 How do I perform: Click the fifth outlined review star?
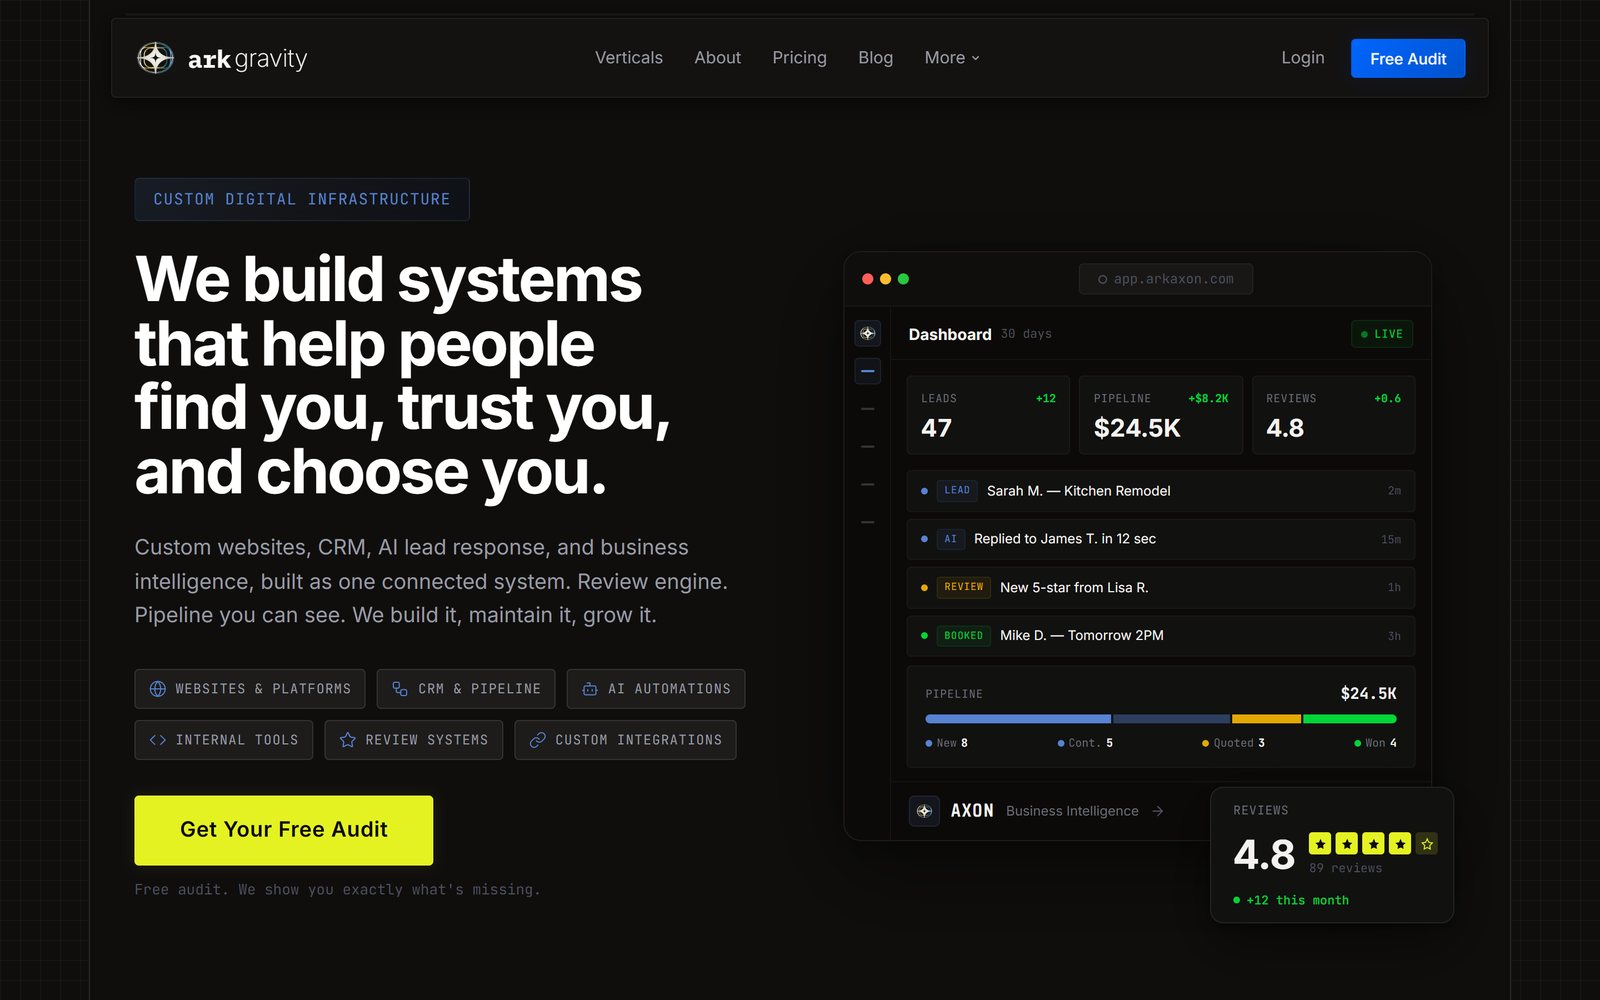click(x=1427, y=844)
